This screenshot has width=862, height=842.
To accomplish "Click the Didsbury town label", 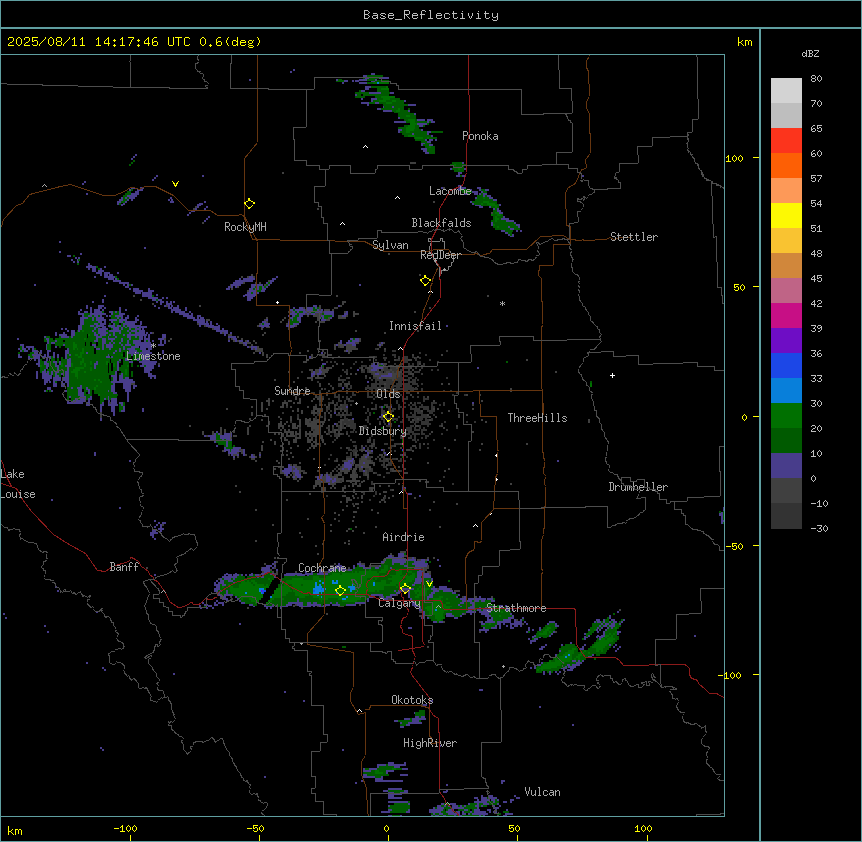I will [x=383, y=431].
